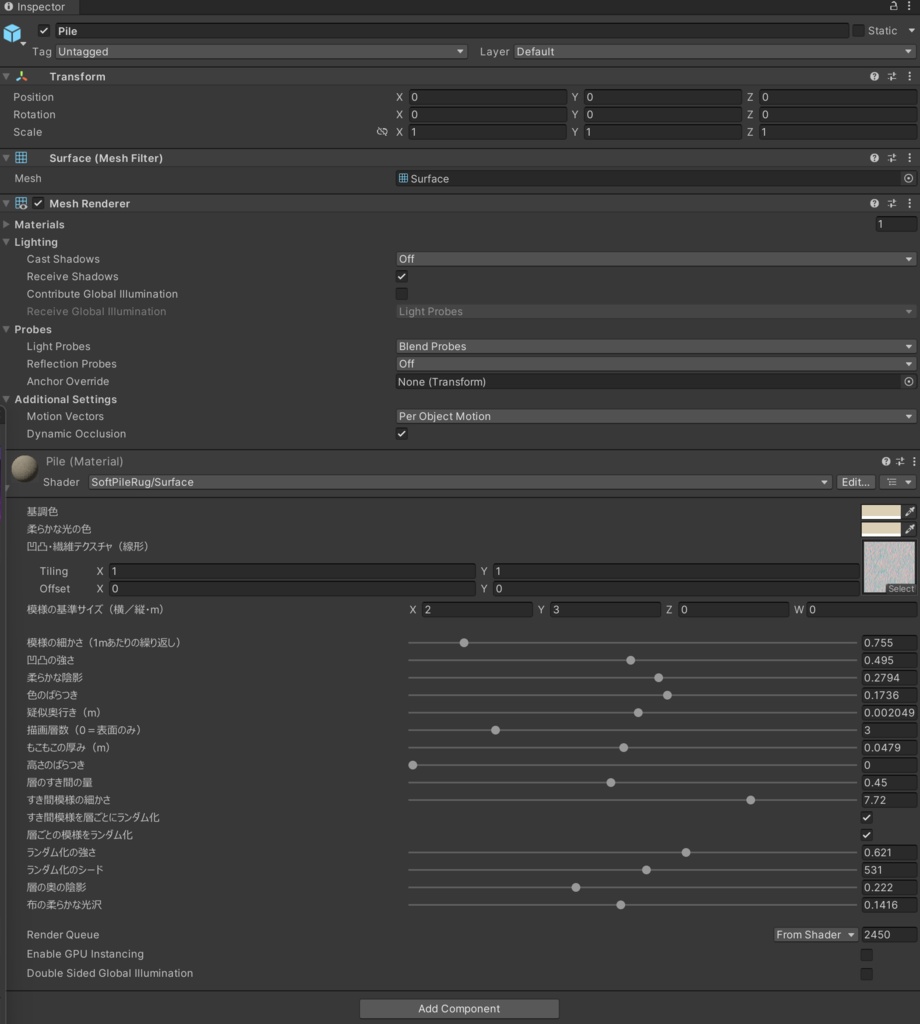Open Mesh Filter help icon
Image resolution: width=920 pixels, height=1024 pixels.
(x=874, y=158)
